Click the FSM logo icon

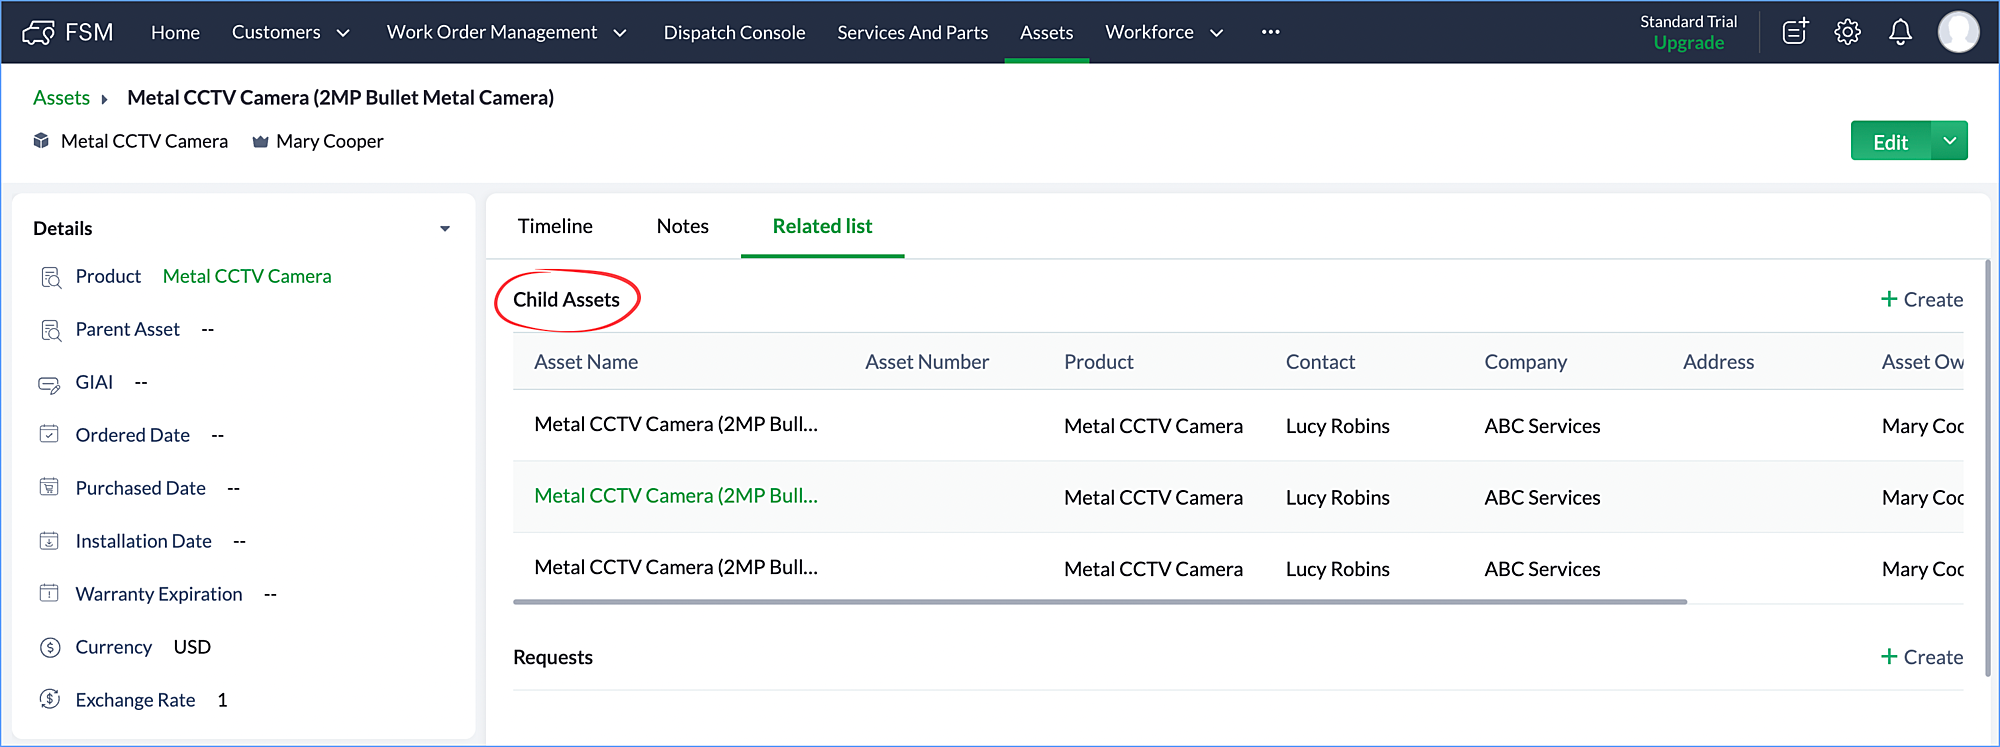pyautogui.click(x=38, y=33)
